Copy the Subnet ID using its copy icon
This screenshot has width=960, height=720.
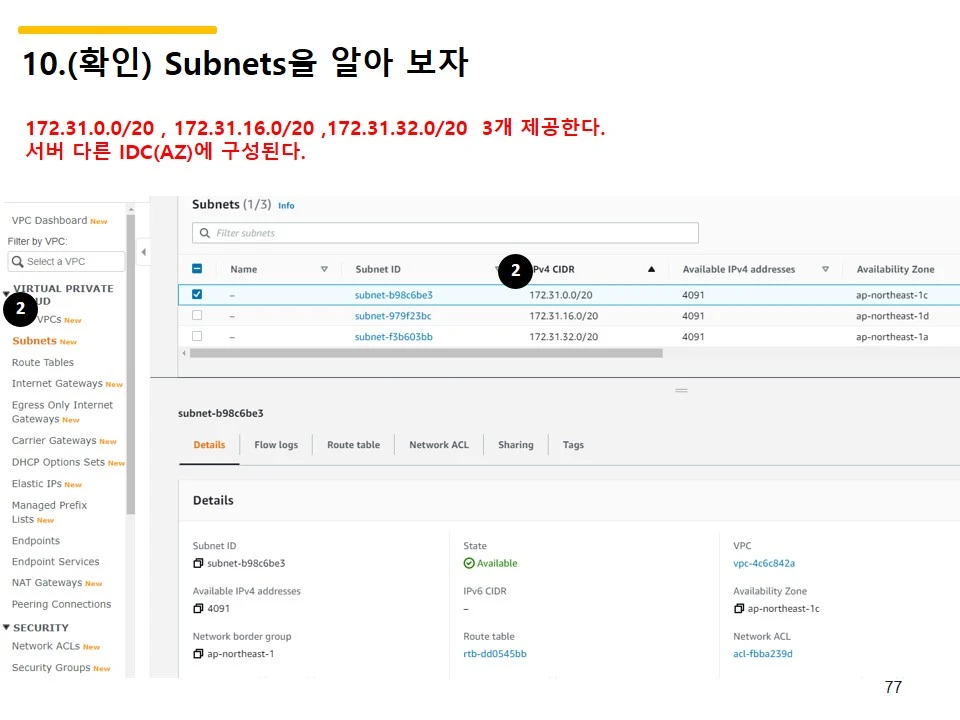point(196,563)
